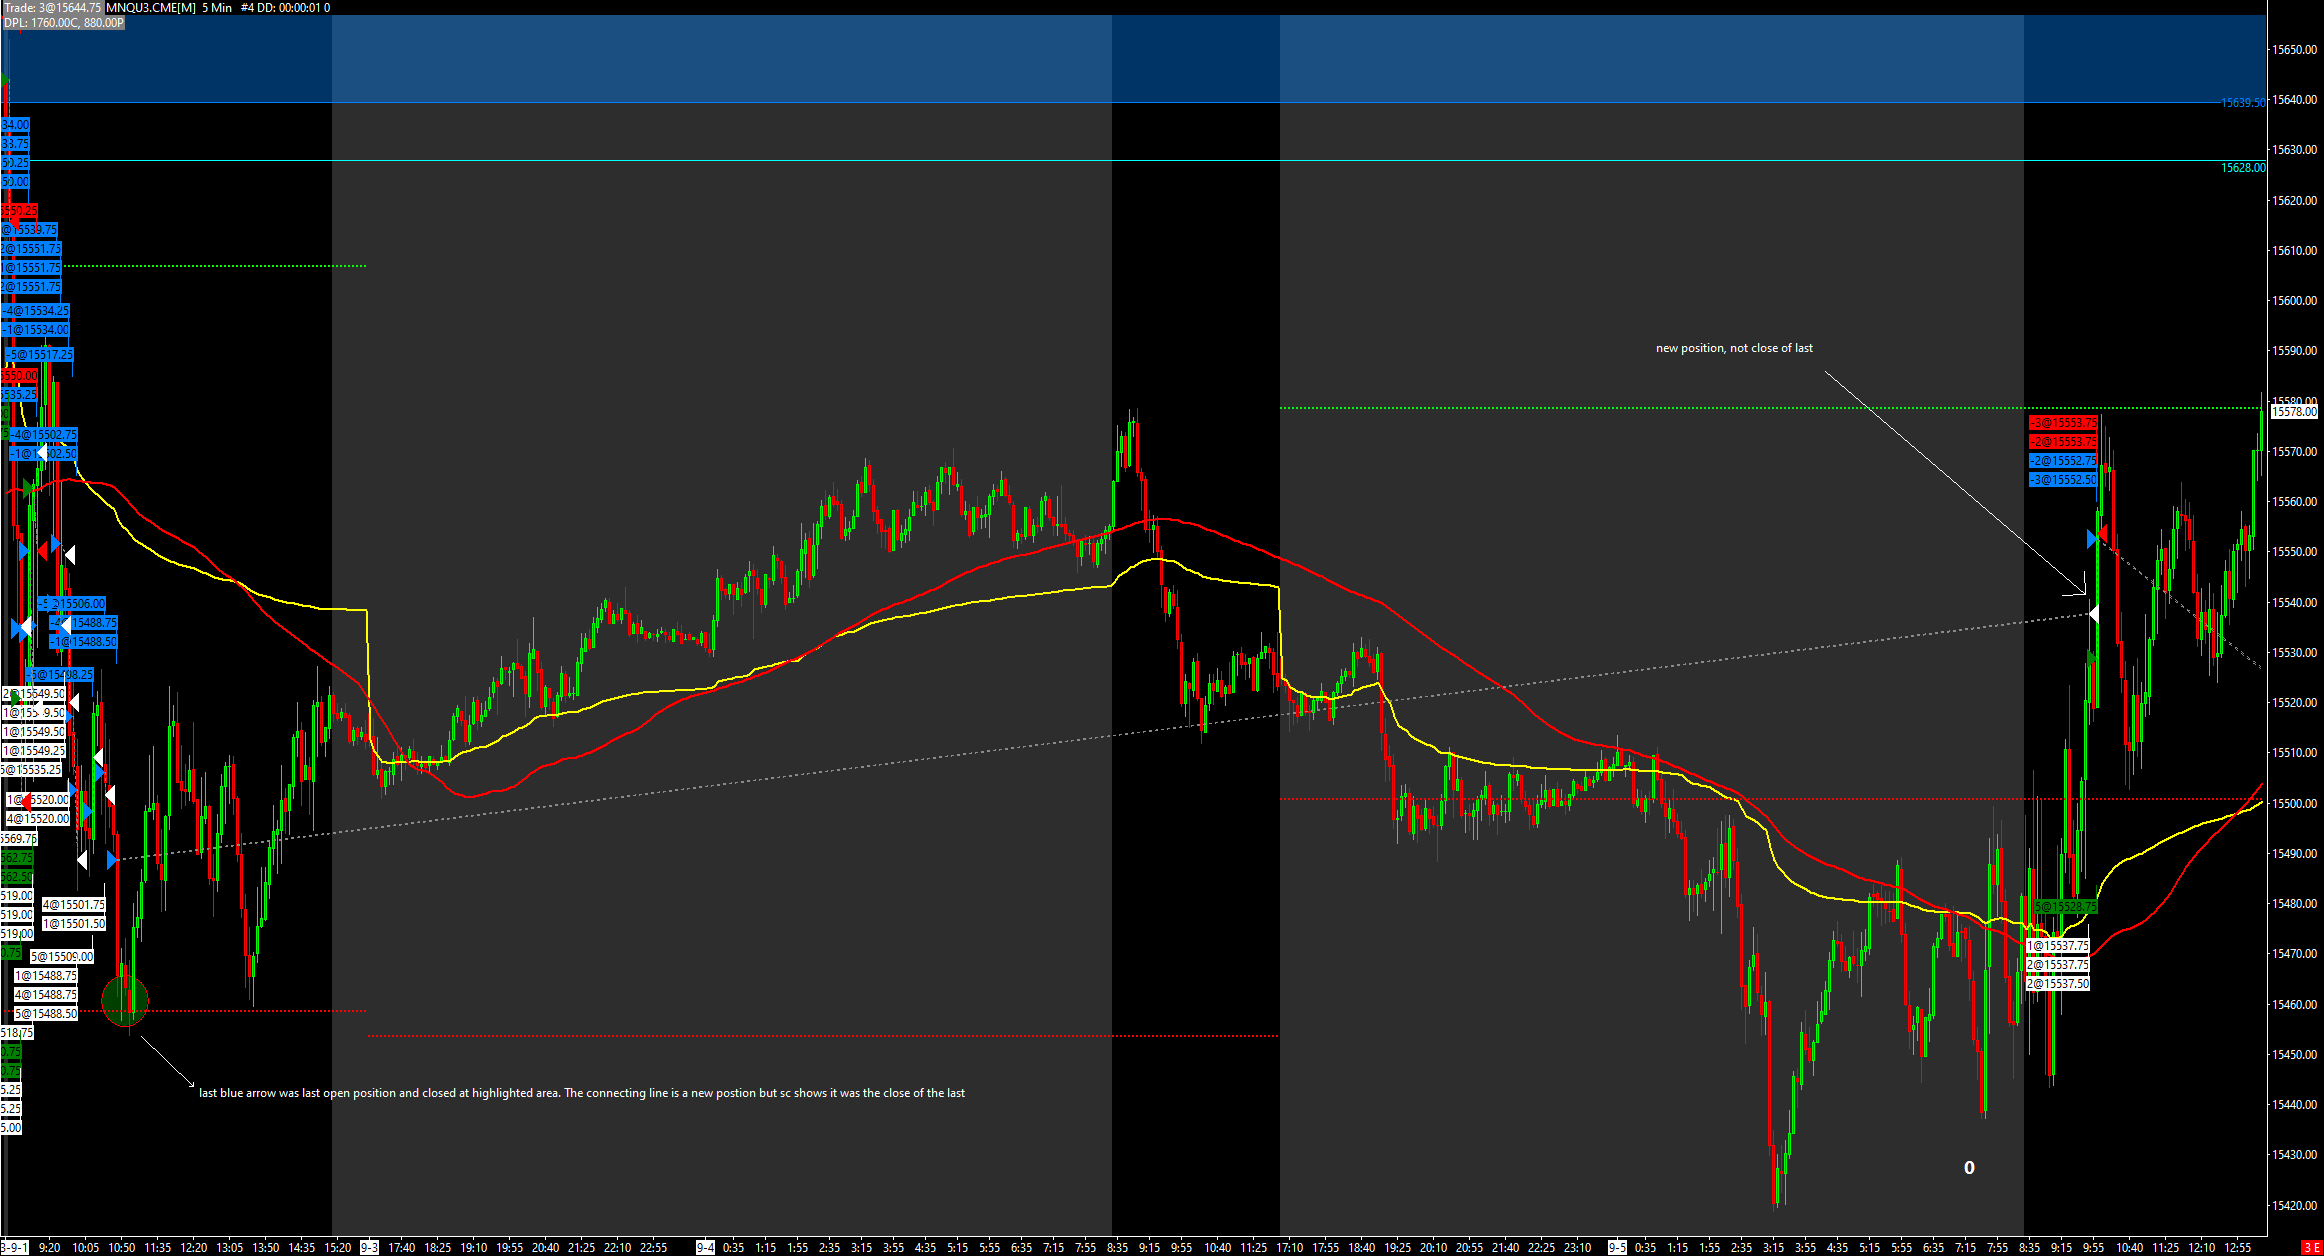This screenshot has width=2324, height=1256.
Task: Click the -4@15534.25 blue fill label
Action: [x=35, y=311]
